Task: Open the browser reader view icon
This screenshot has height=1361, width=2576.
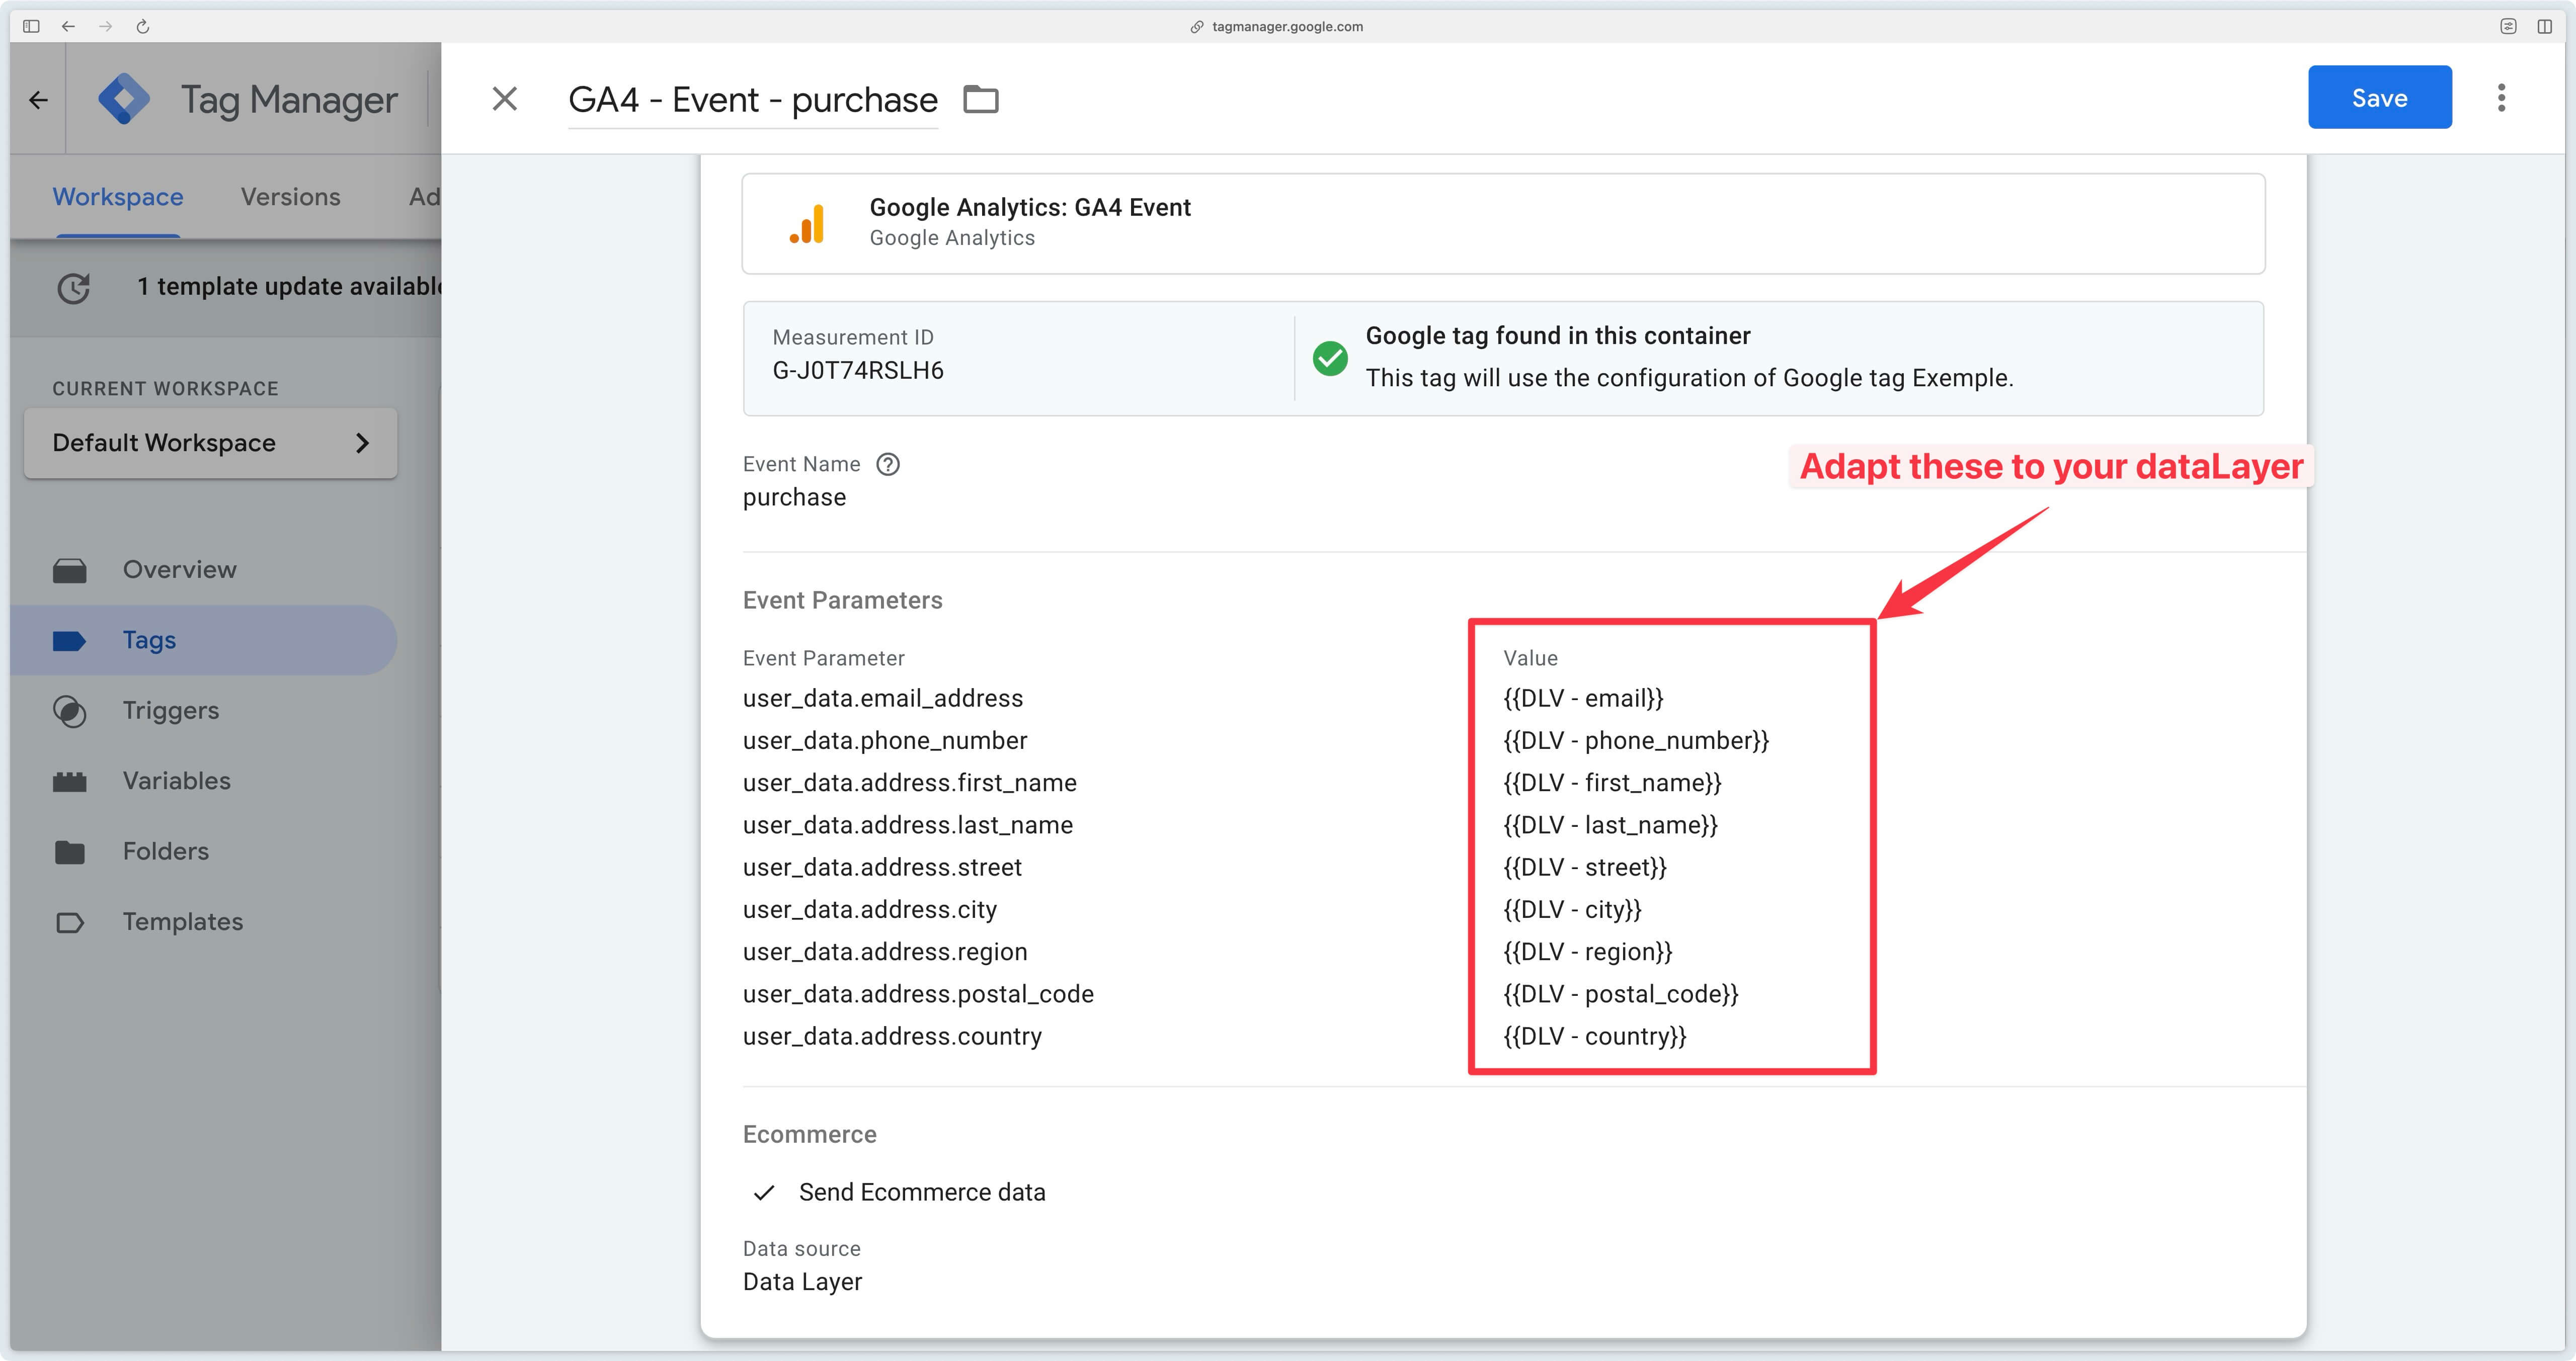Action: click(x=2508, y=26)
